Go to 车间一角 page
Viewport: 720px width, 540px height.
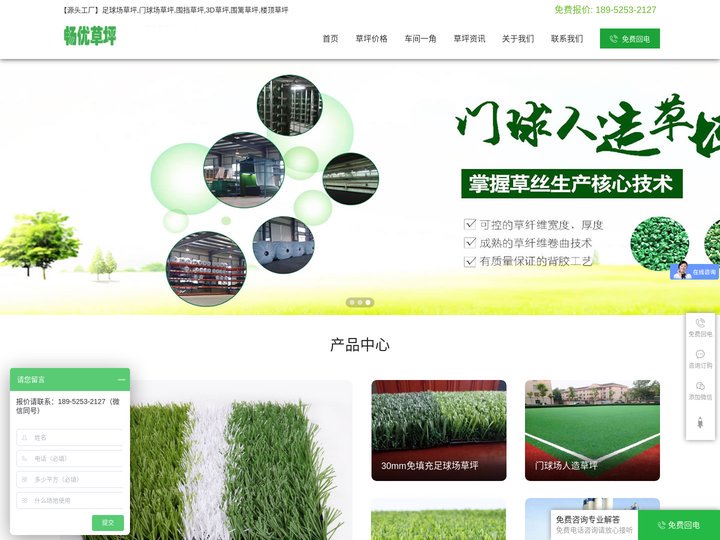tap(420, 39)
